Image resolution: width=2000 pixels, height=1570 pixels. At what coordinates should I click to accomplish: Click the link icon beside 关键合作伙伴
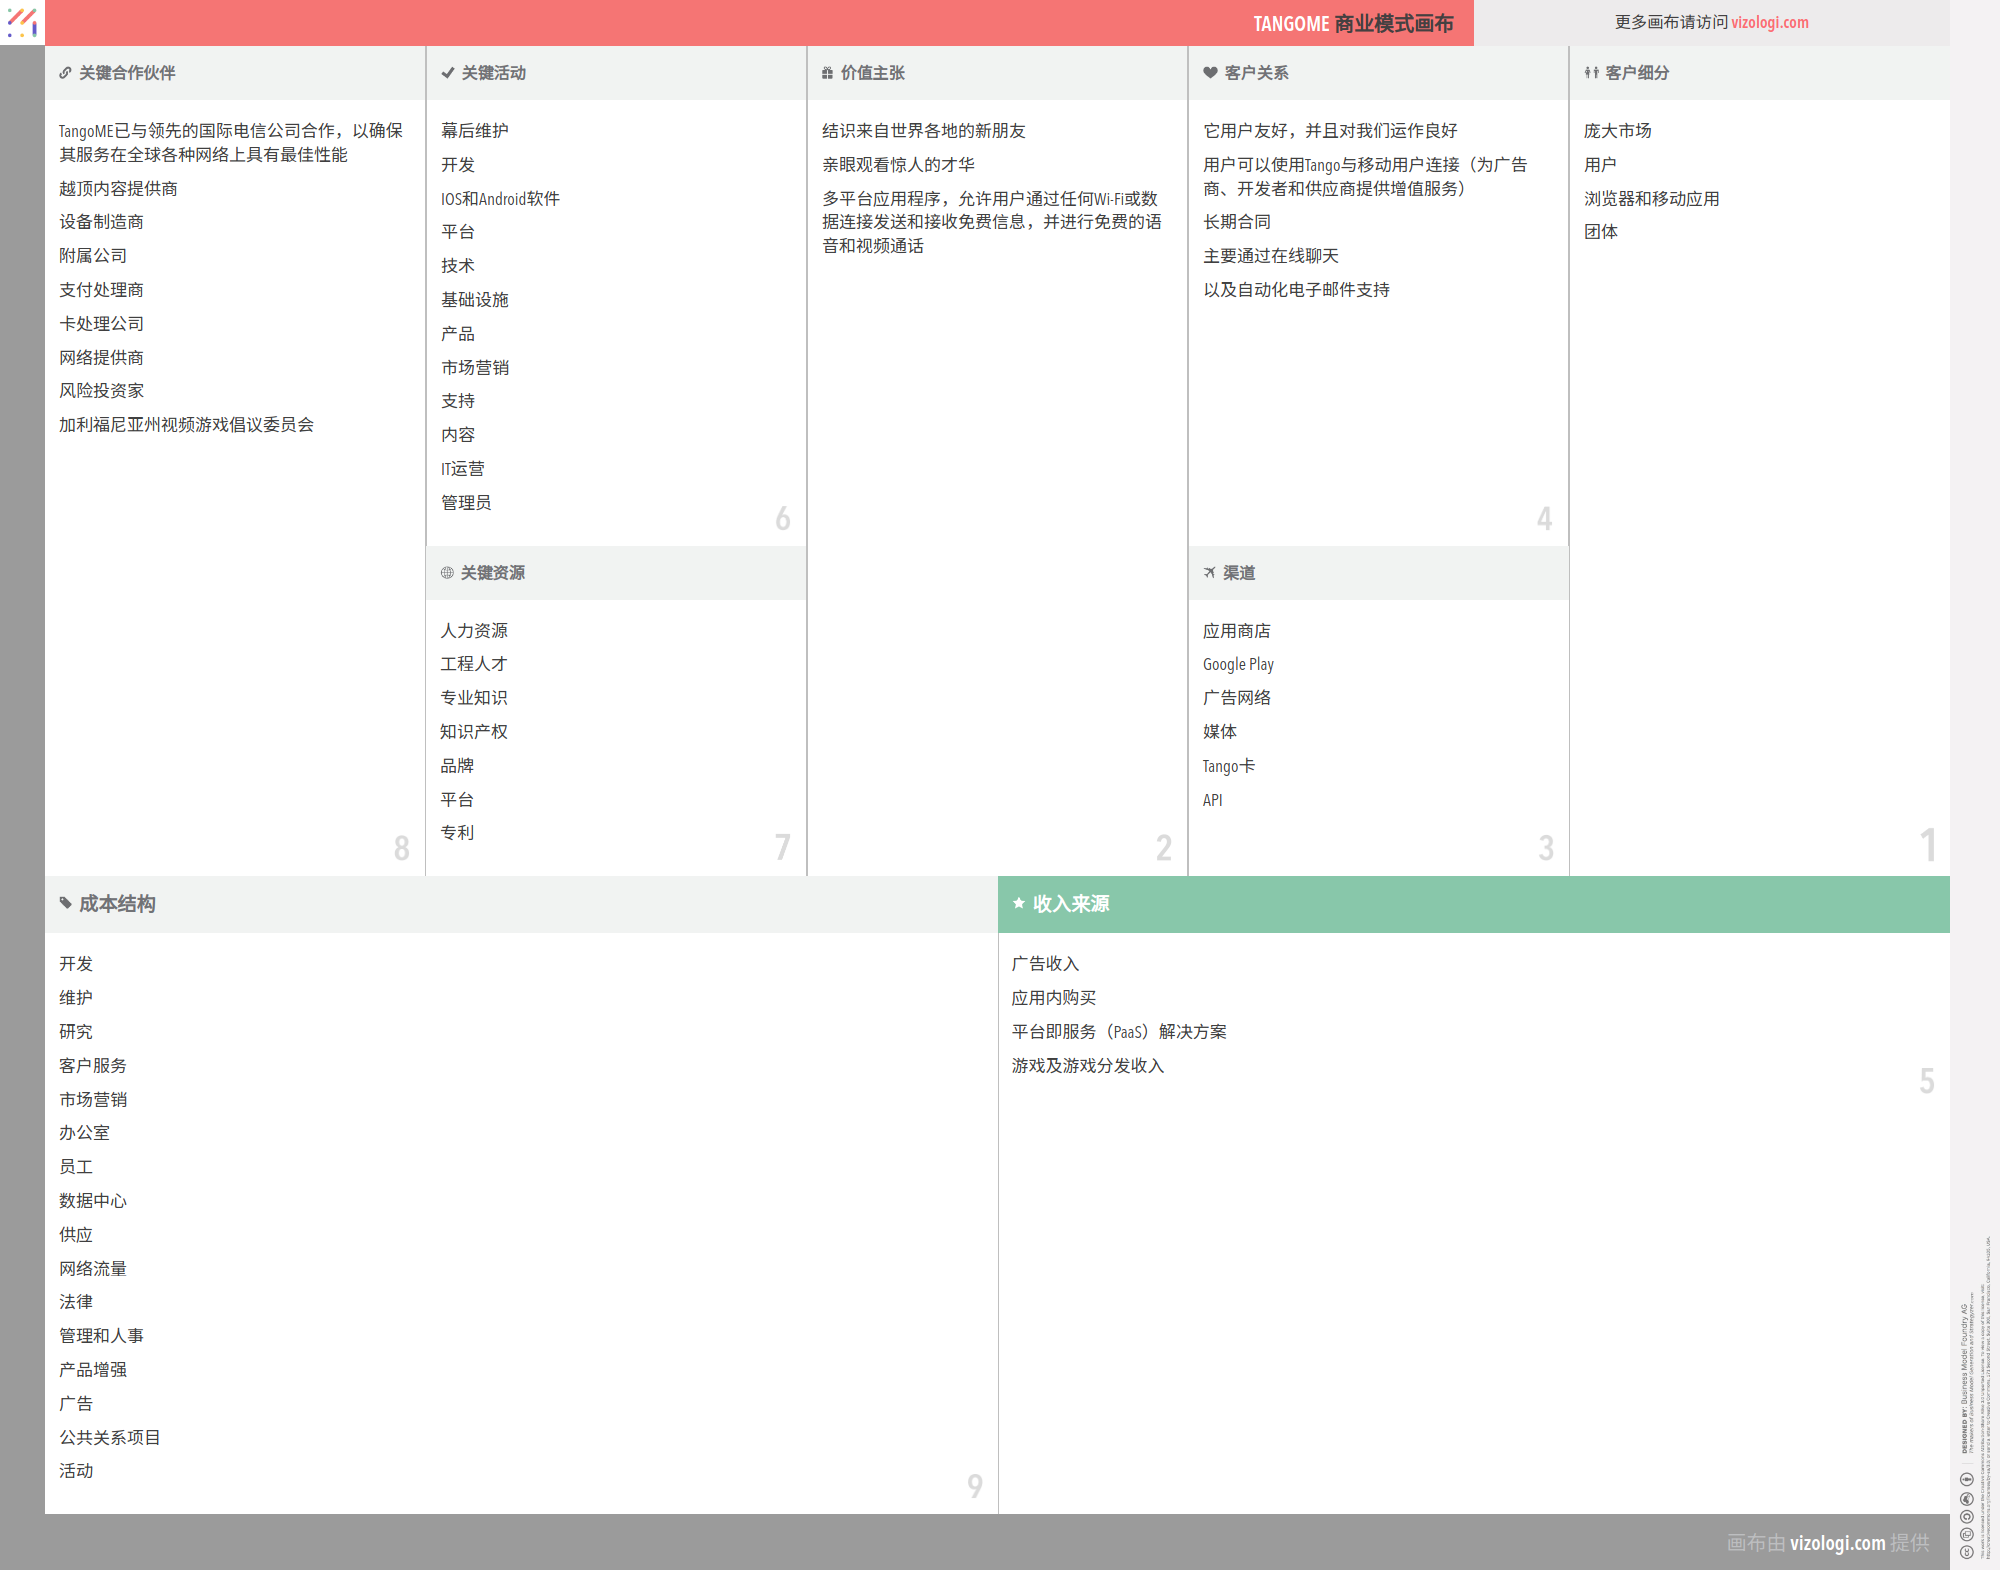coord(65,73)
